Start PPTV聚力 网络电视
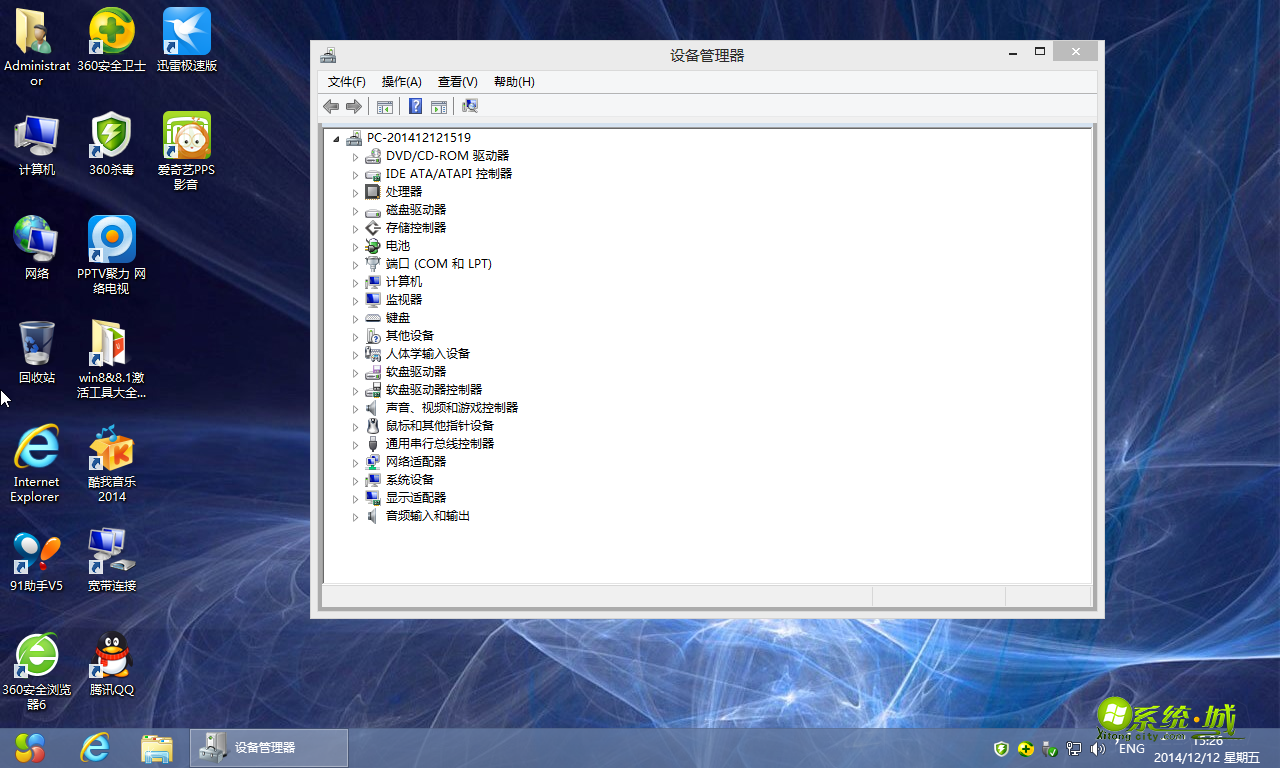 point(111,240)
